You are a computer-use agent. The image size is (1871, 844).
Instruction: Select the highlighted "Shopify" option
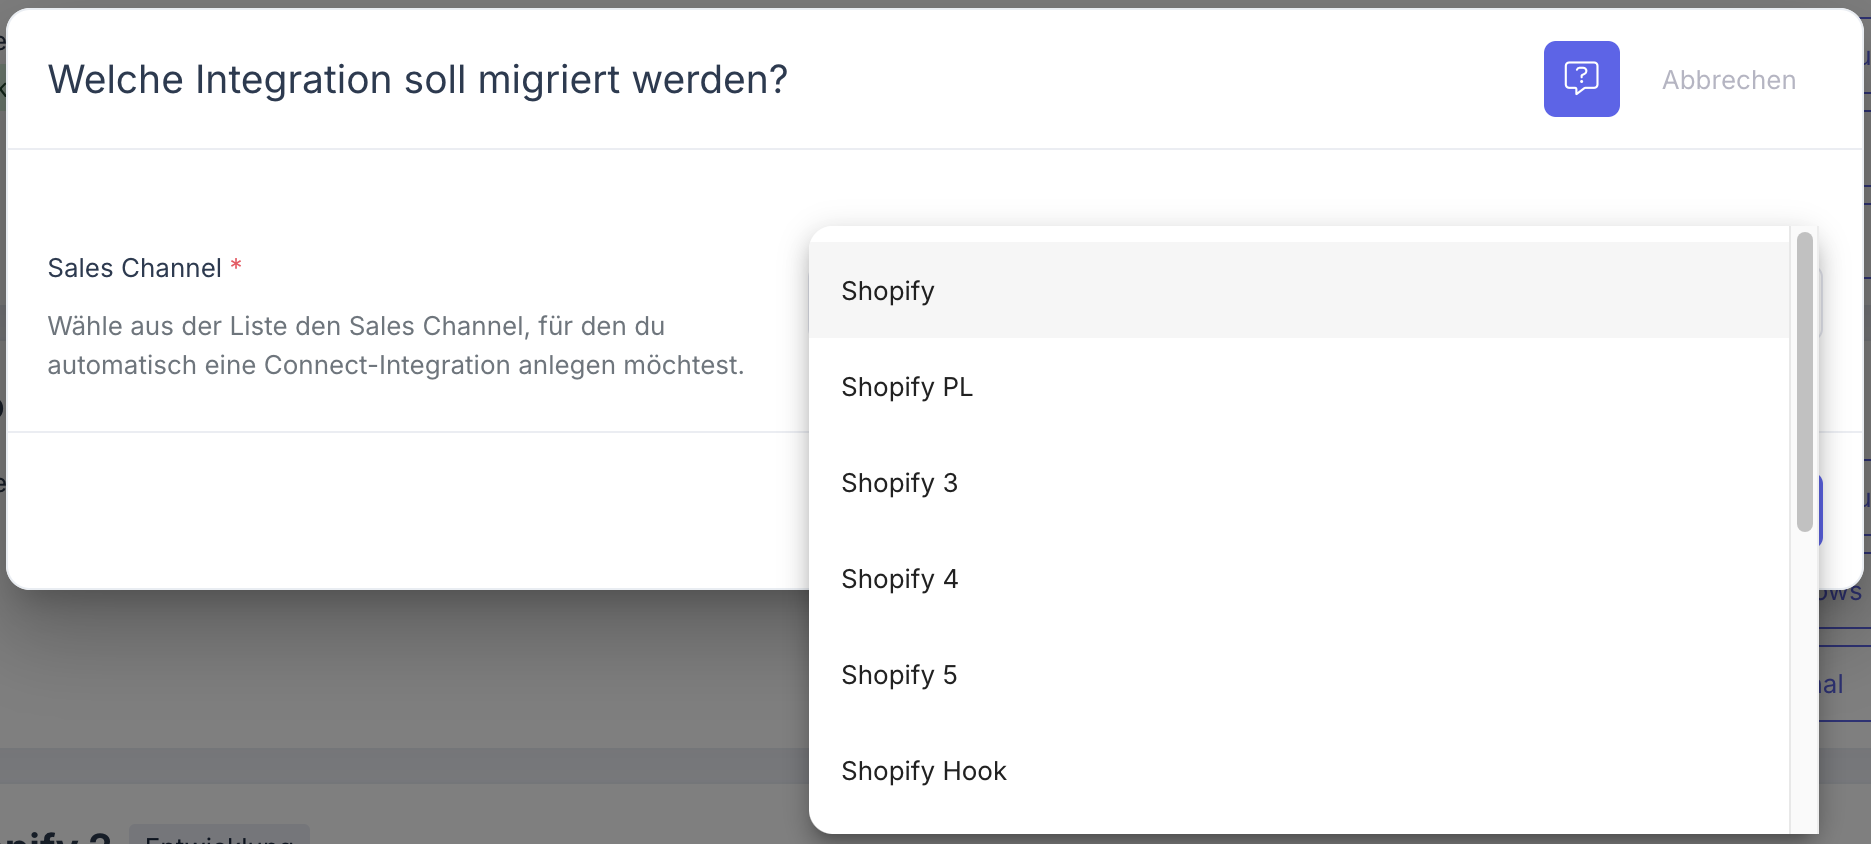click(x=888, y=291)
